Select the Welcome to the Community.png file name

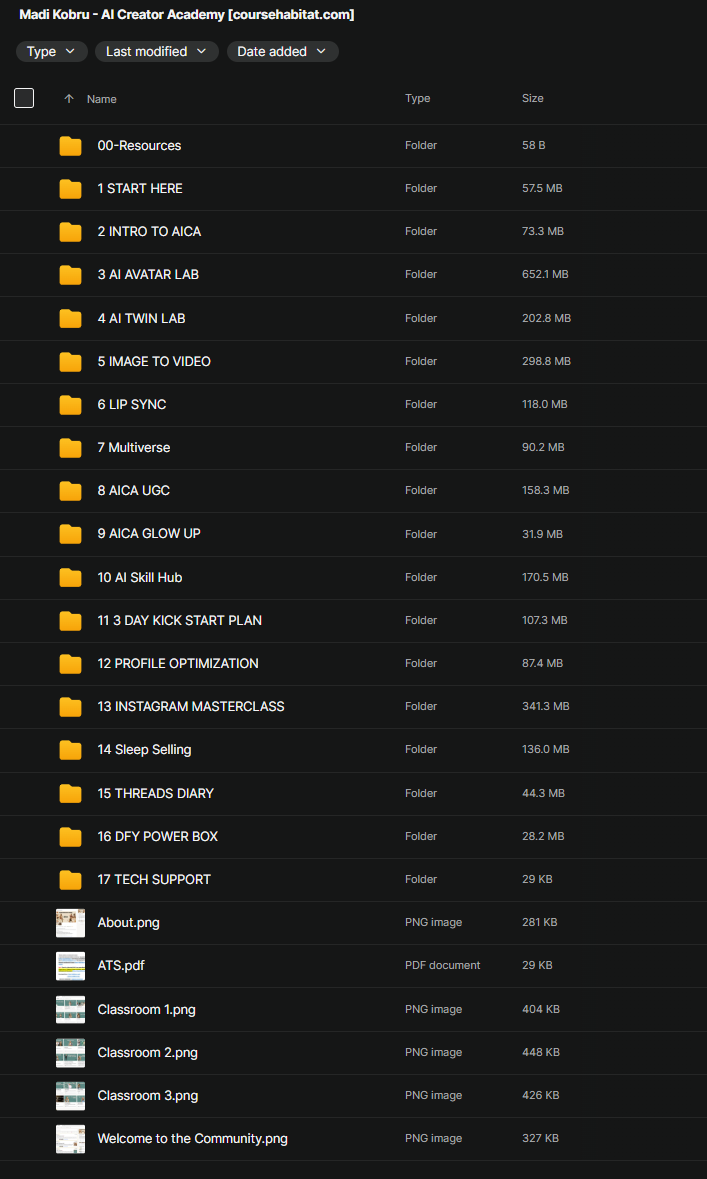point(192,1138)
